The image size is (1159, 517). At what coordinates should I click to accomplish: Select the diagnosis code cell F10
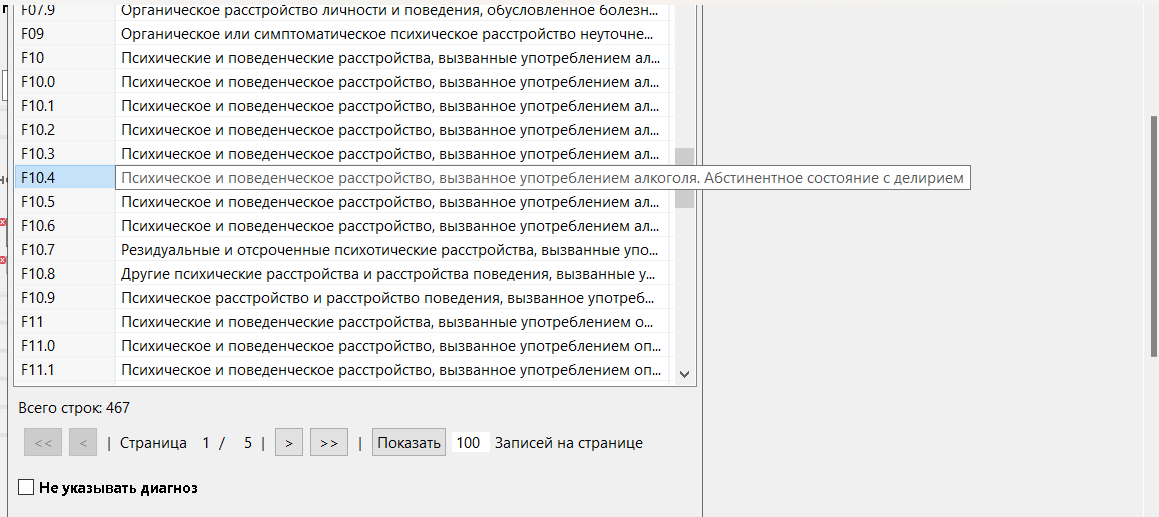coord(65,58)
